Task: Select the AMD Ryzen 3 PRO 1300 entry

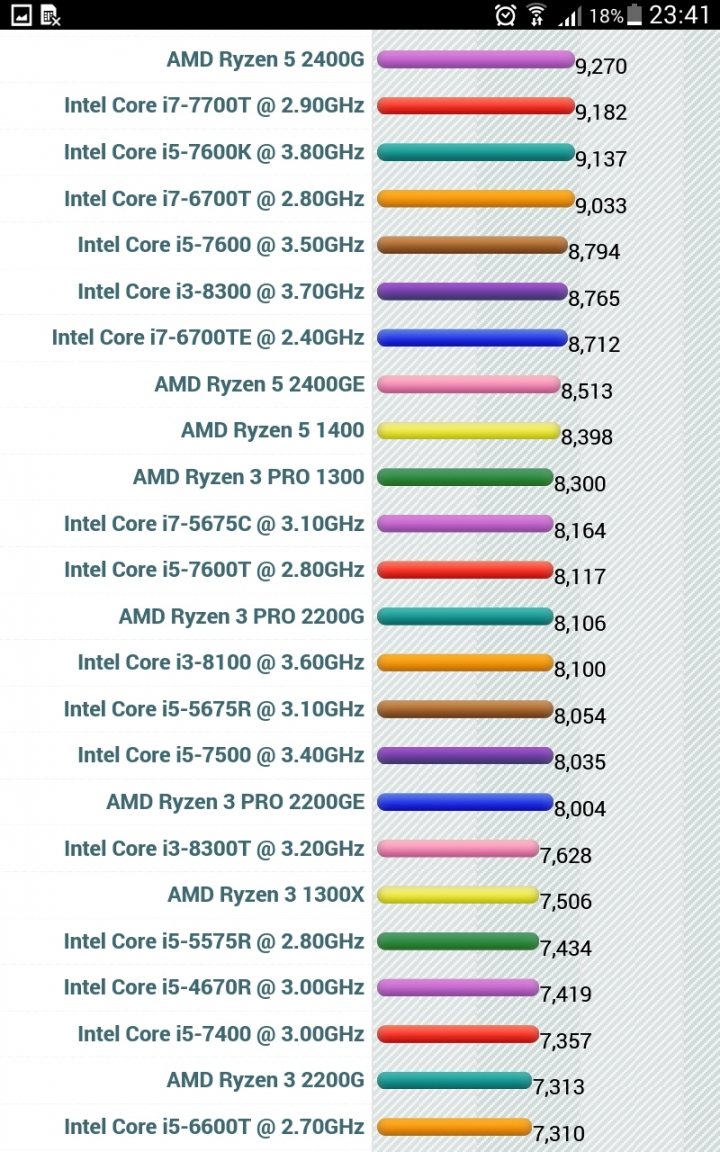Action: tap(248, 477)
